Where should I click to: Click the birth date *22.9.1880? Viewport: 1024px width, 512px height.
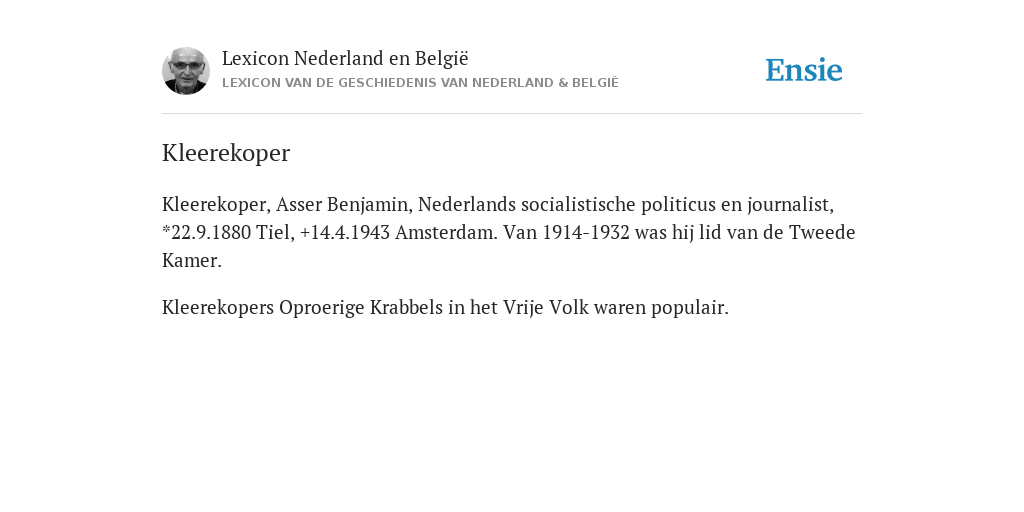pos(206,232)
